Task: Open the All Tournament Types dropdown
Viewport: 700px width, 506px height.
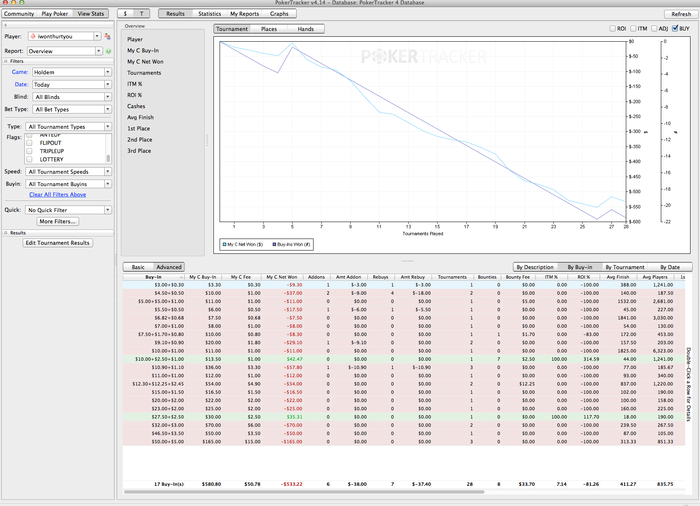Action: pos(68,127)
